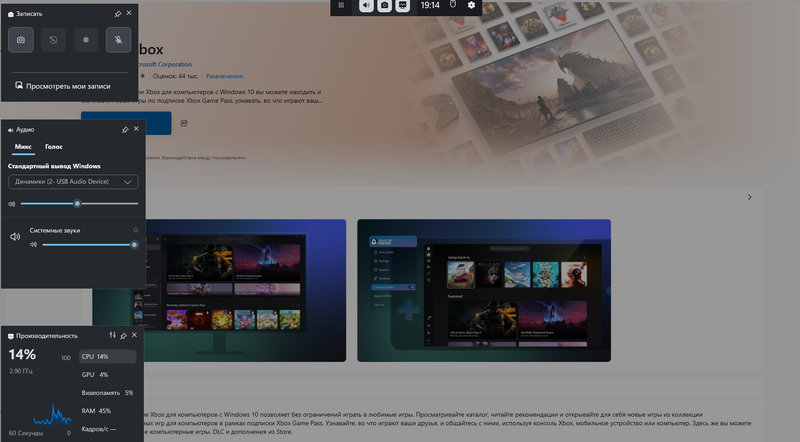Toggle the microphone during recording
This screenshot has height=442, width=800.
coord(118,40)
